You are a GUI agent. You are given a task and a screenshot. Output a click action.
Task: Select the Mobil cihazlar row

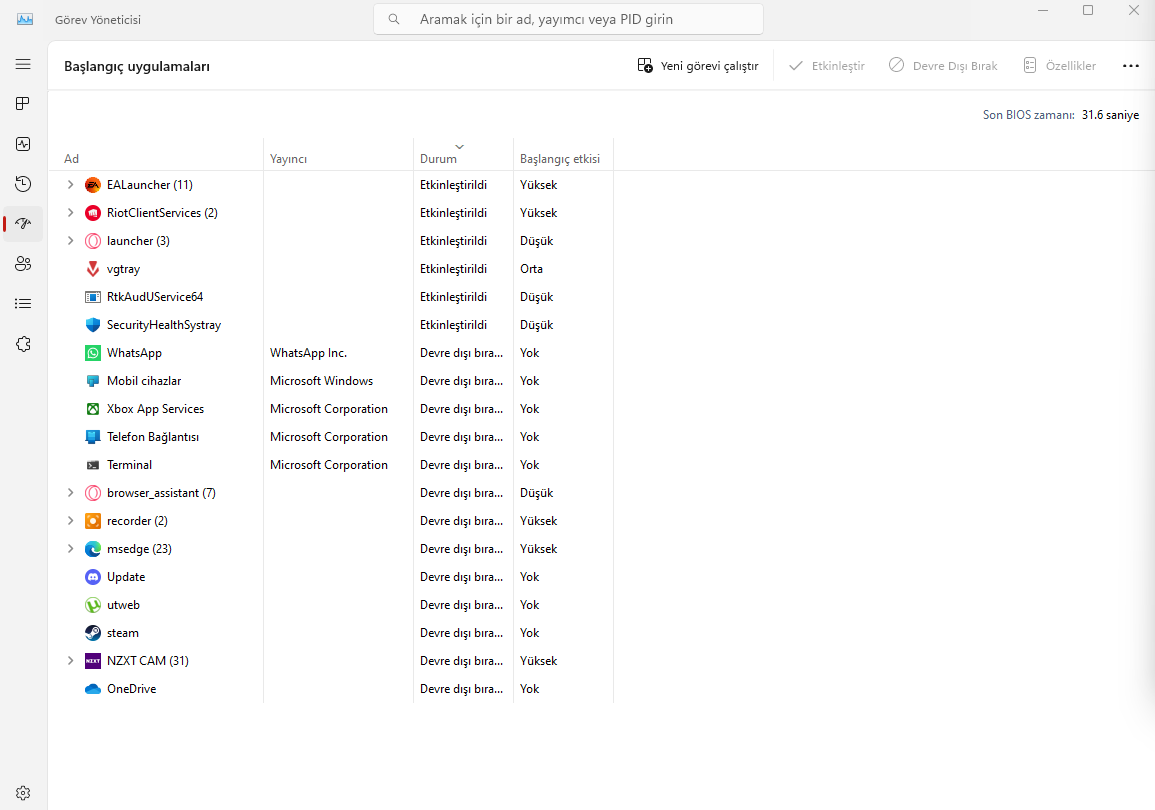coord(331,381)
